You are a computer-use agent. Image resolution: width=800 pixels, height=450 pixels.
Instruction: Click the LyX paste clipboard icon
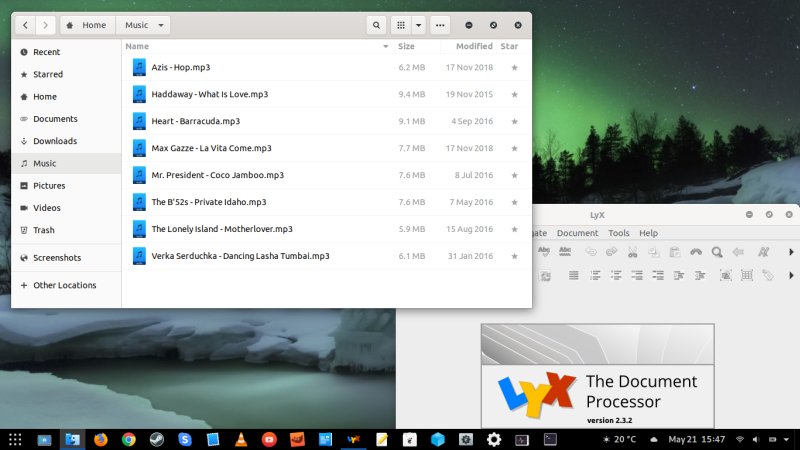(x=674, y=252)
